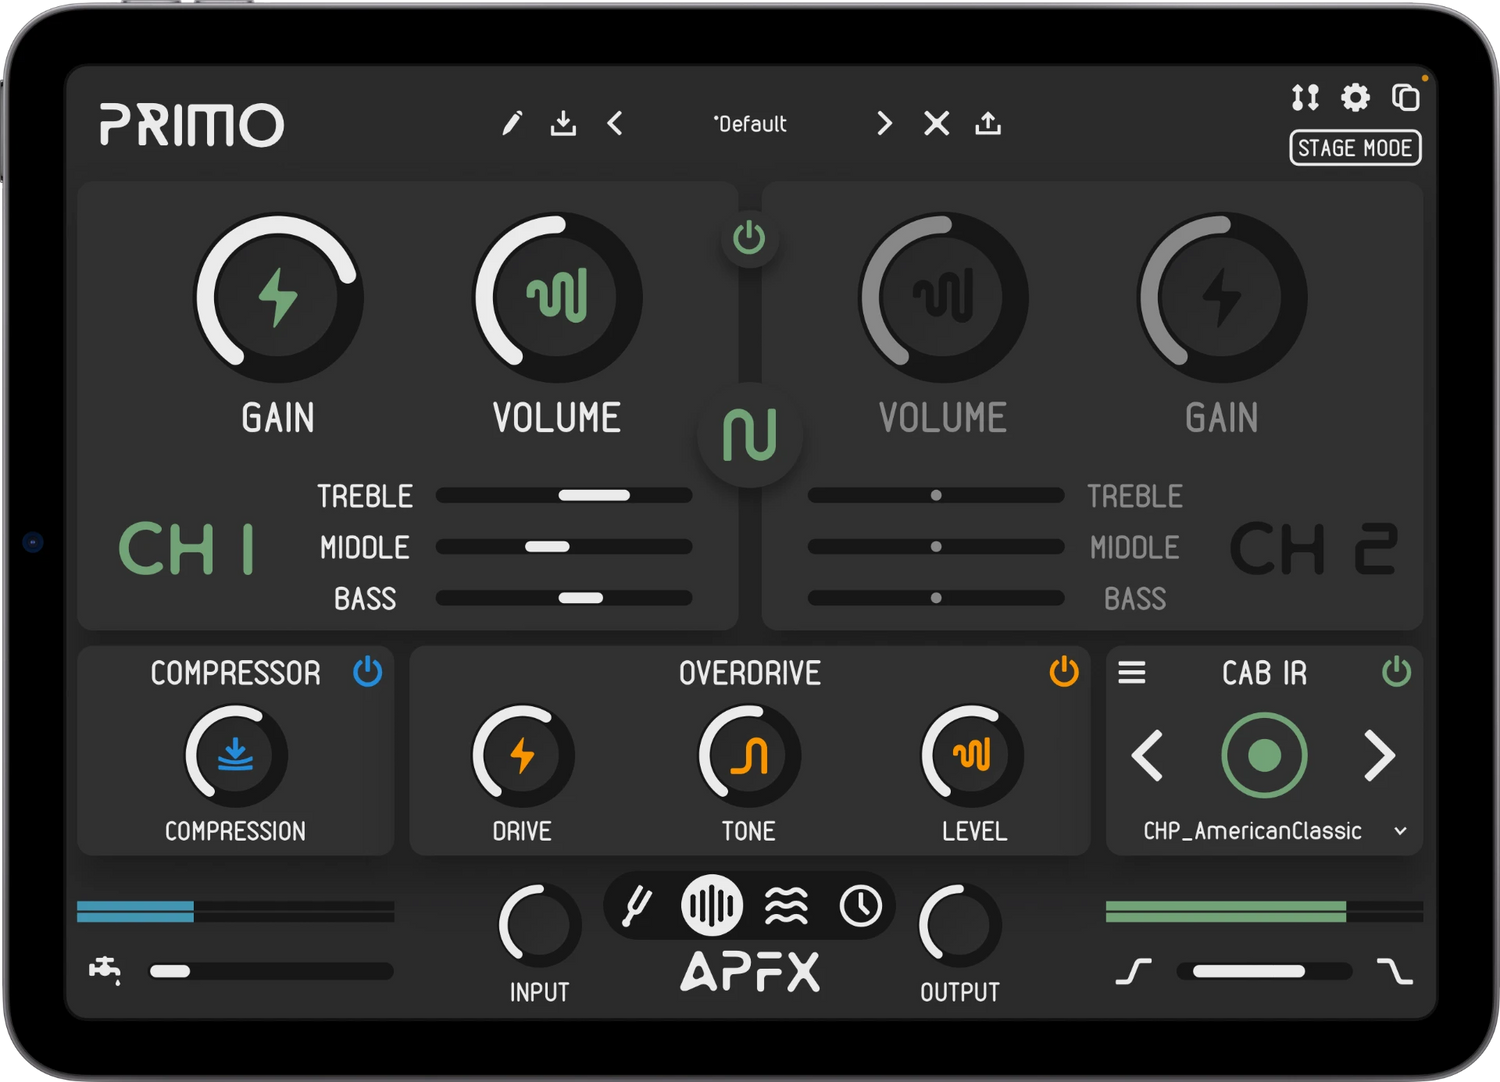The height and width of the screenshot is (1082, 1500).
Task: Click the Default preset name
Action: pyautogui.click(x=750, y=124)
